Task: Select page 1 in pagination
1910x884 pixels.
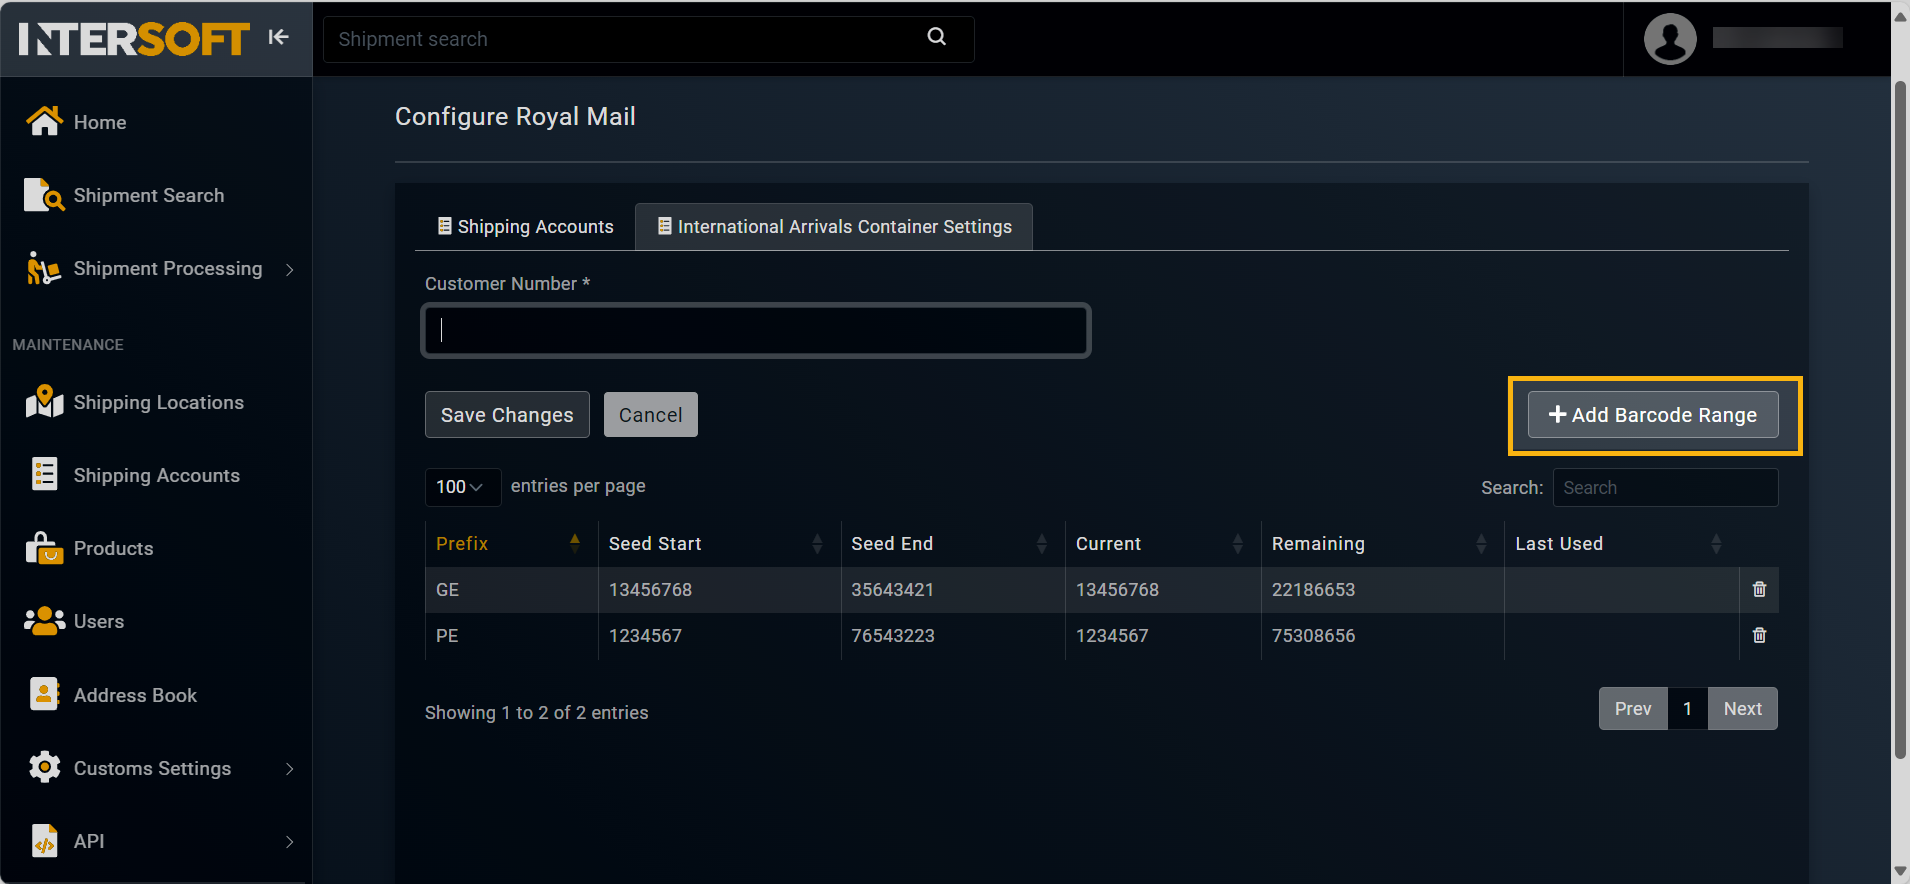Action: click(1688, 708)
